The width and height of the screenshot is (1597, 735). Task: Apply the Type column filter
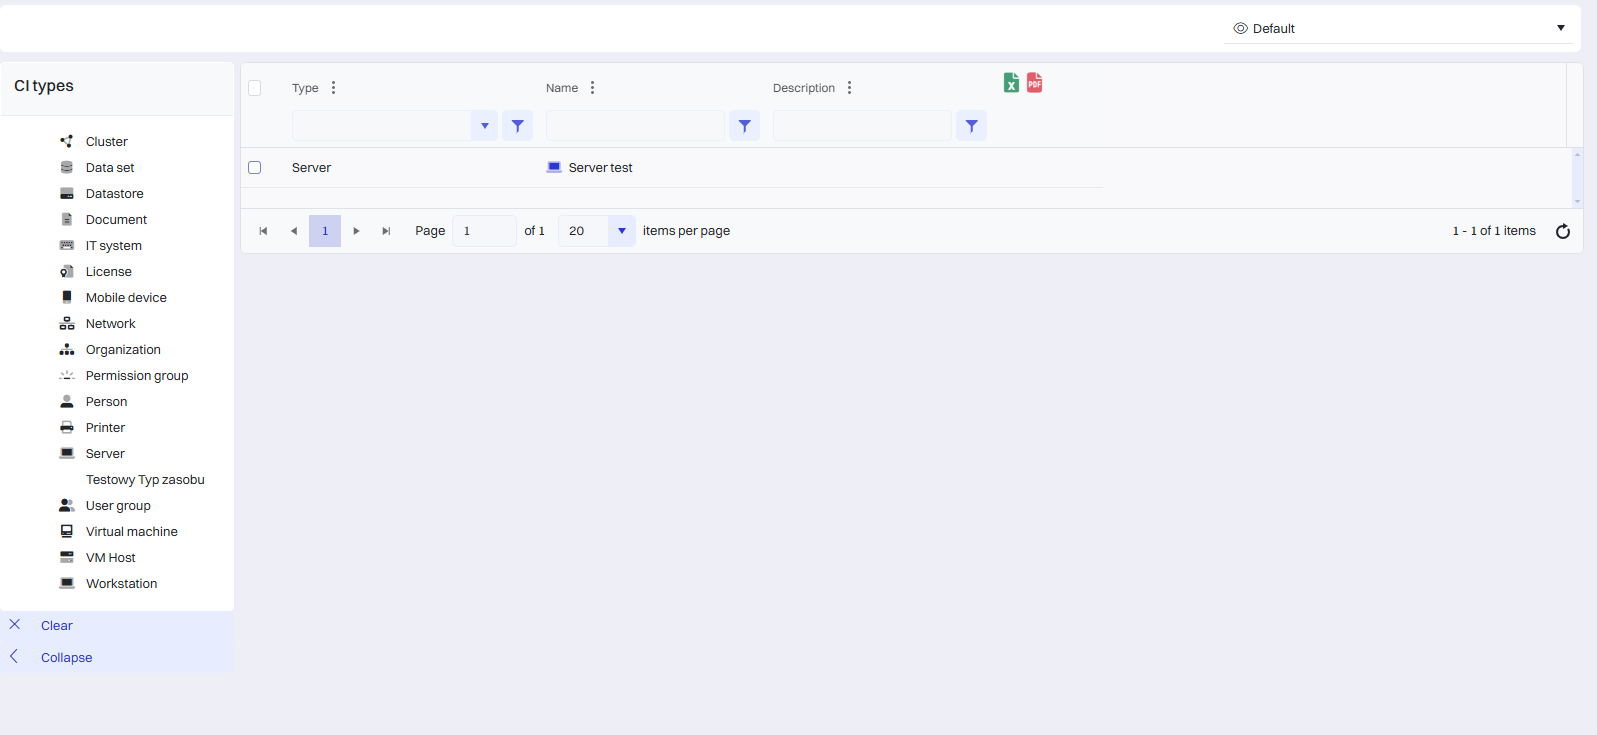[517, 126]
